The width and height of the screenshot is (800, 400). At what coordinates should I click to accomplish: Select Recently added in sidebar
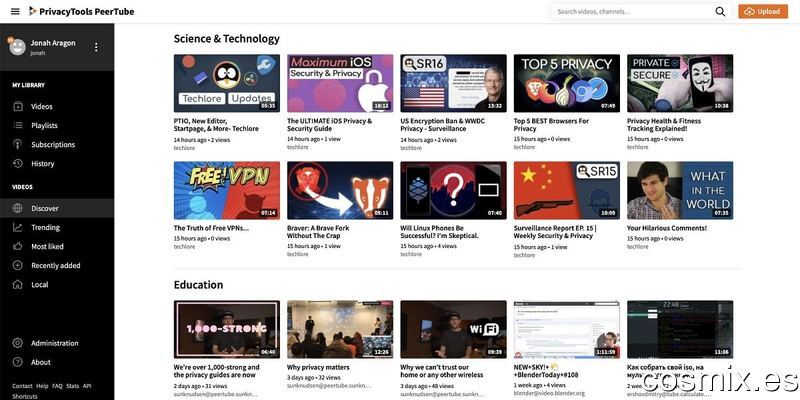point(57,265)
